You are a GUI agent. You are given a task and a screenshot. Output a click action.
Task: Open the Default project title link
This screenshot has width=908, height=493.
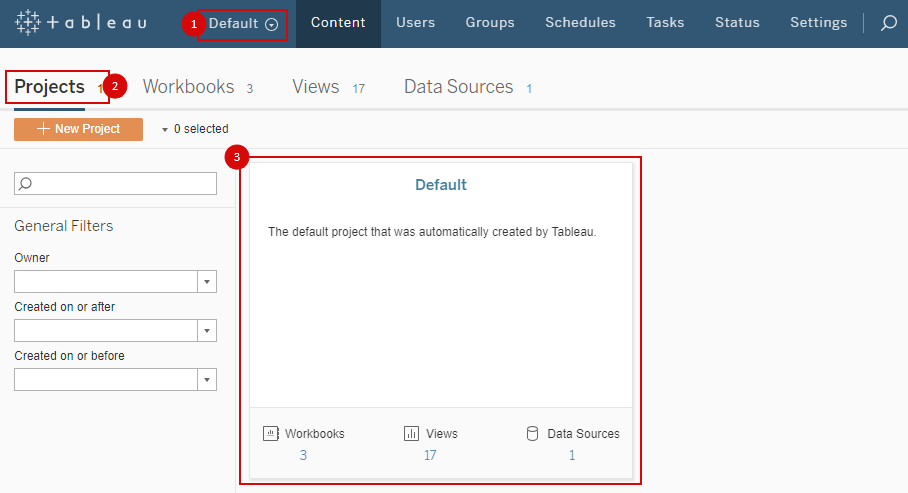pyautogui.click(x=441, y=185)
